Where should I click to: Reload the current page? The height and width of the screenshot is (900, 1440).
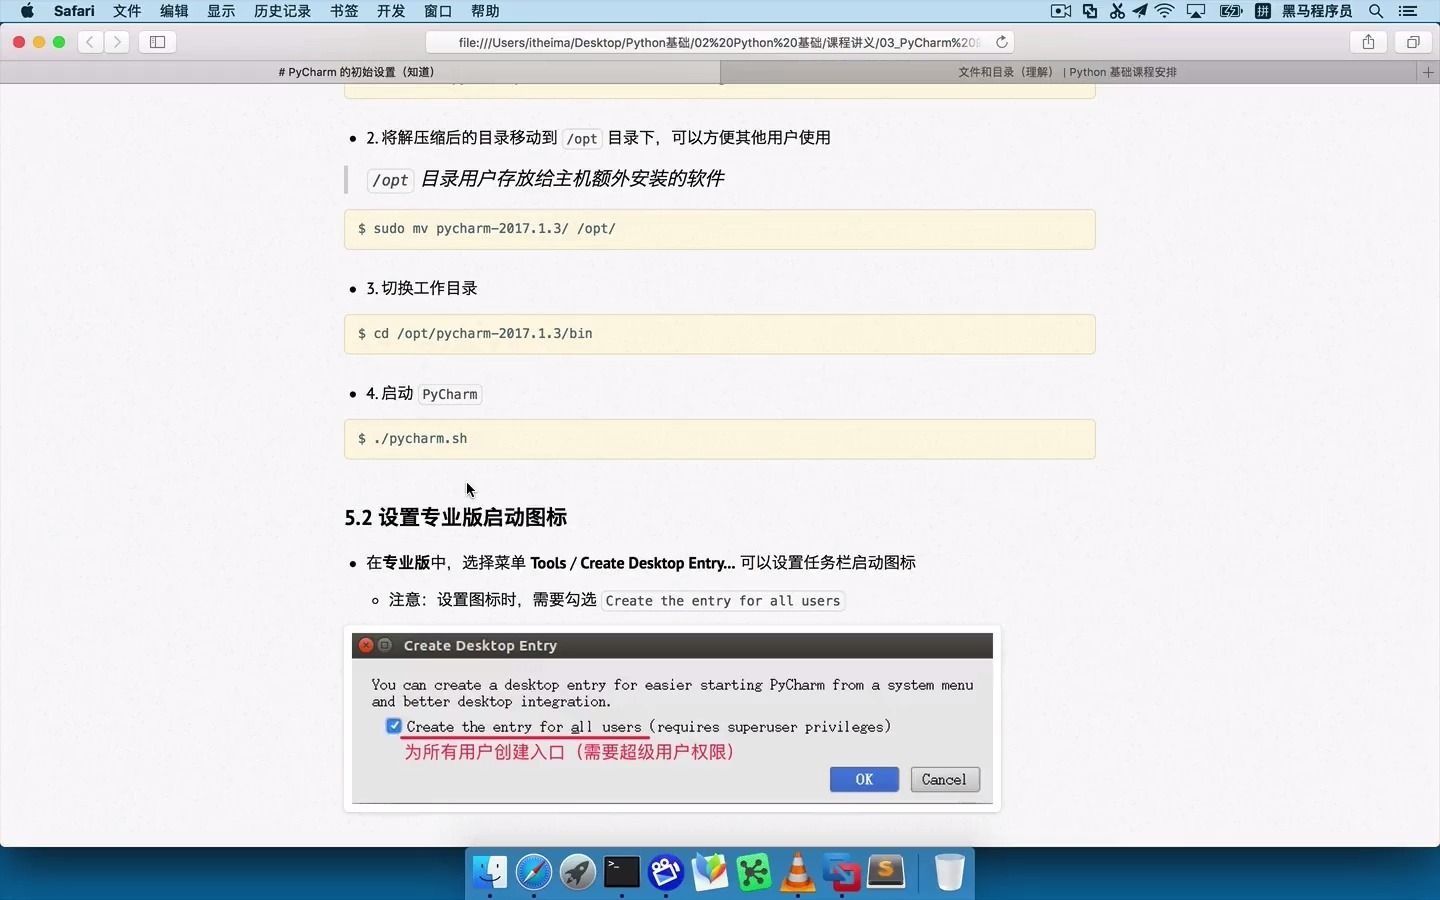pyautogui.click(x=1001, y=42)
